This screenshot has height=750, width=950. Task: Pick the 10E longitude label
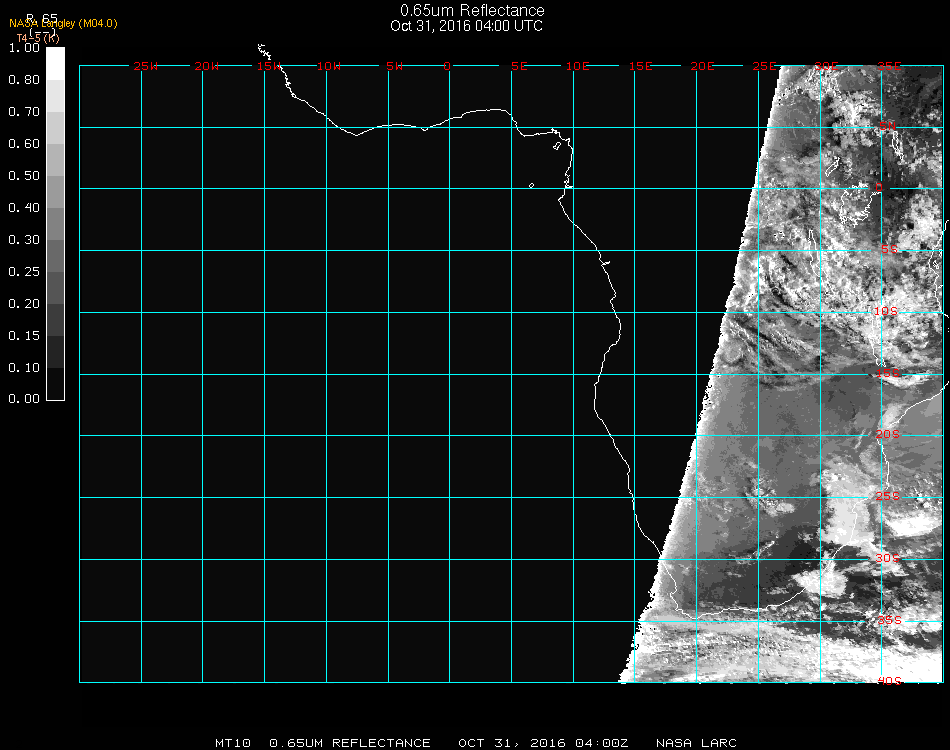click(578, 67)
